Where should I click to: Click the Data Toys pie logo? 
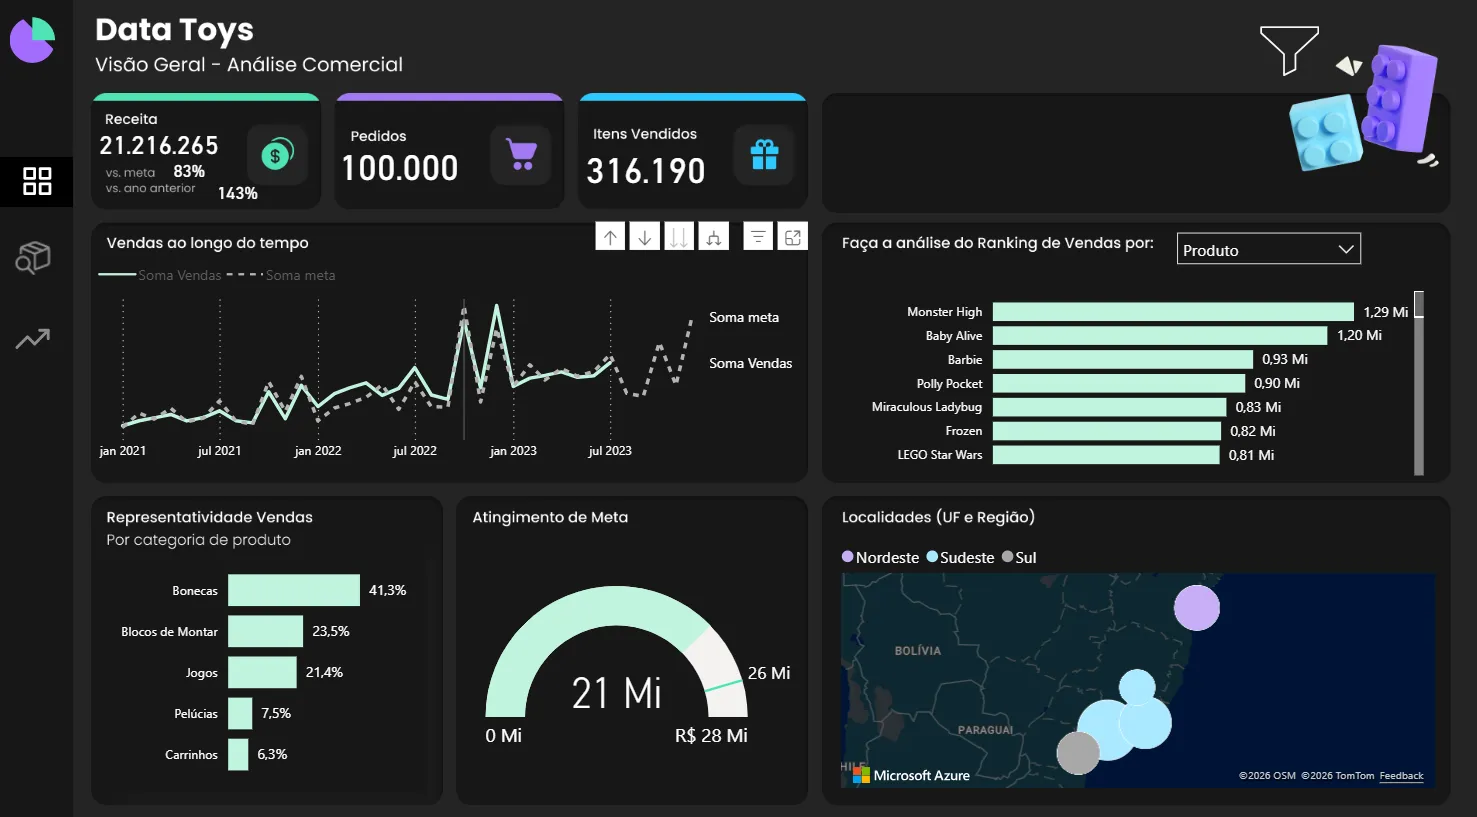pos(32,40)
